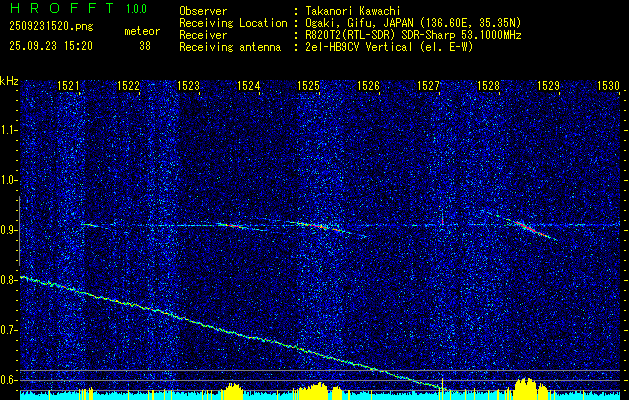Click the 'Receiver' field label
The image size is (629, 400).
[x=203, y=35]
